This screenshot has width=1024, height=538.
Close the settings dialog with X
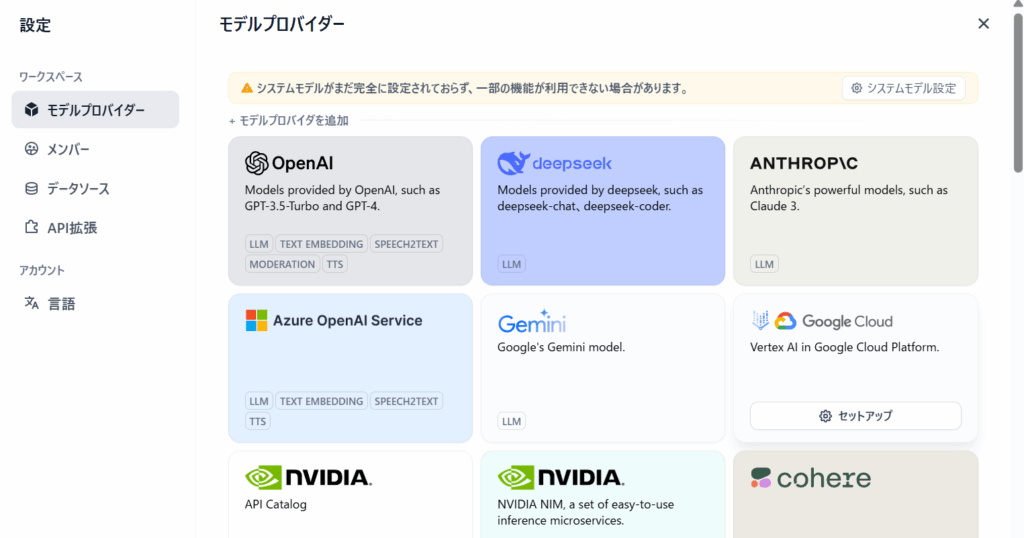(983, 24)
